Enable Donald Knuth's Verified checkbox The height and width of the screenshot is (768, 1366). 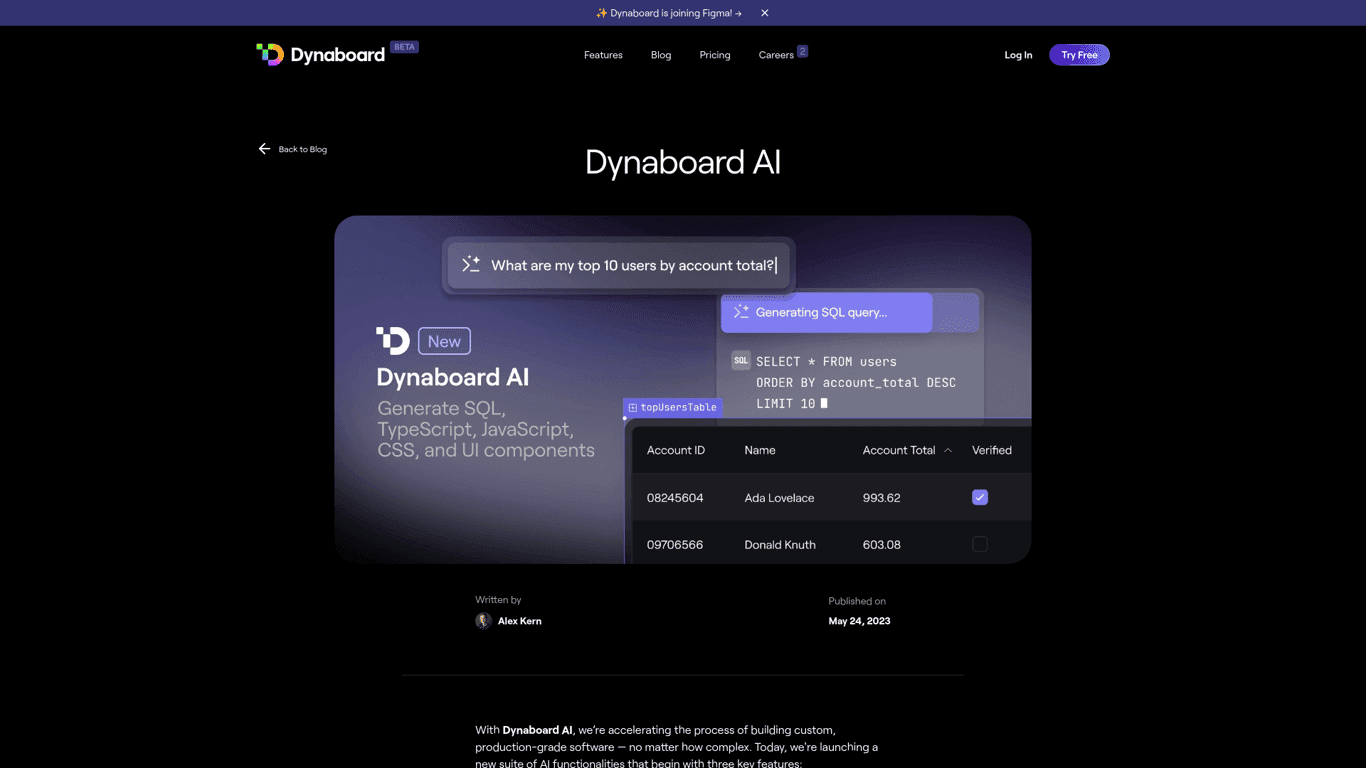click(979, 544)
